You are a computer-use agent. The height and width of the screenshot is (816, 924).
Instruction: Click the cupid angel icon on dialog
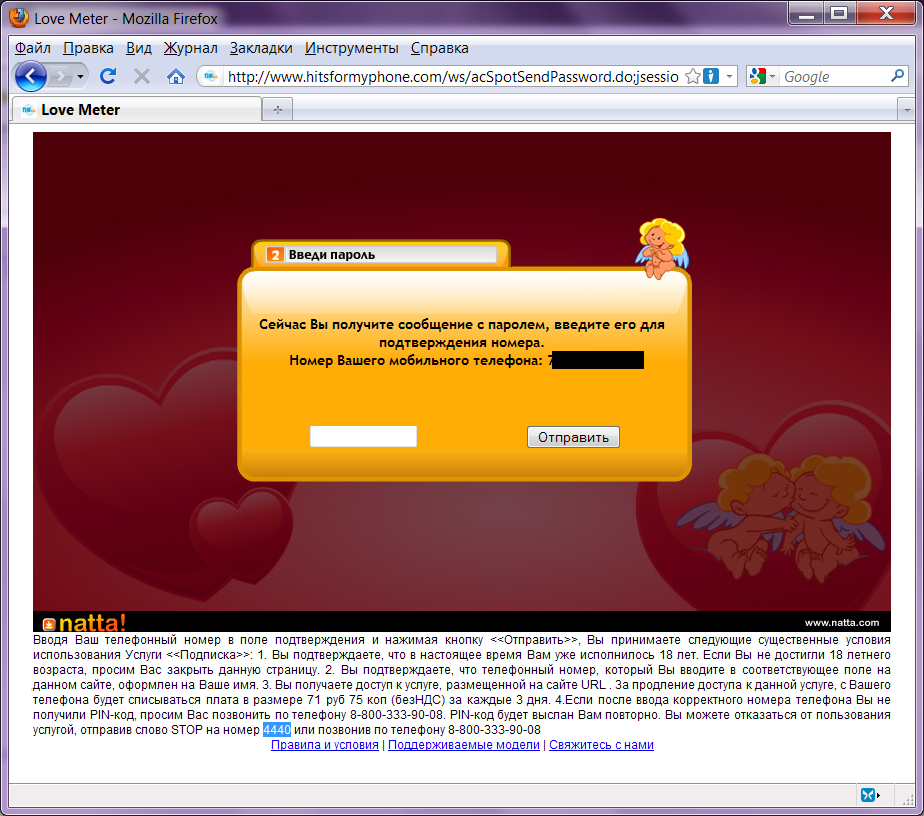point(662,249)
